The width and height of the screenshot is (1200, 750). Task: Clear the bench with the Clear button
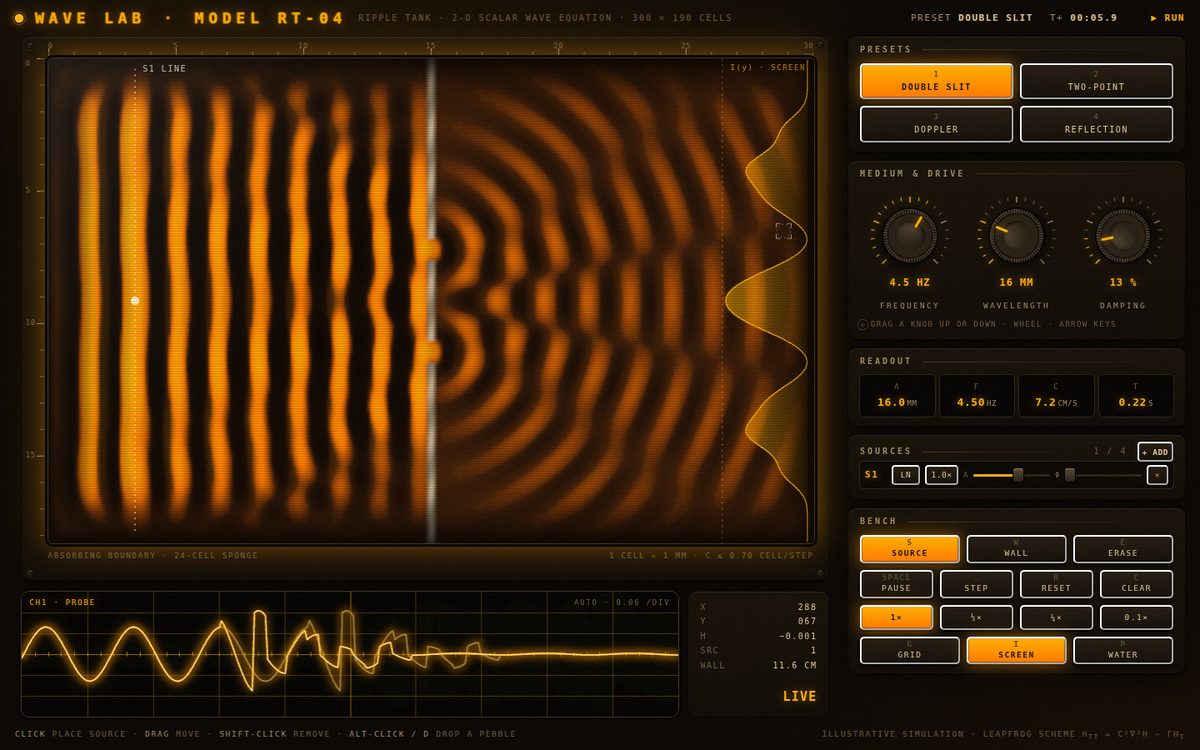pyautogui.click(x=1136, y=584)
